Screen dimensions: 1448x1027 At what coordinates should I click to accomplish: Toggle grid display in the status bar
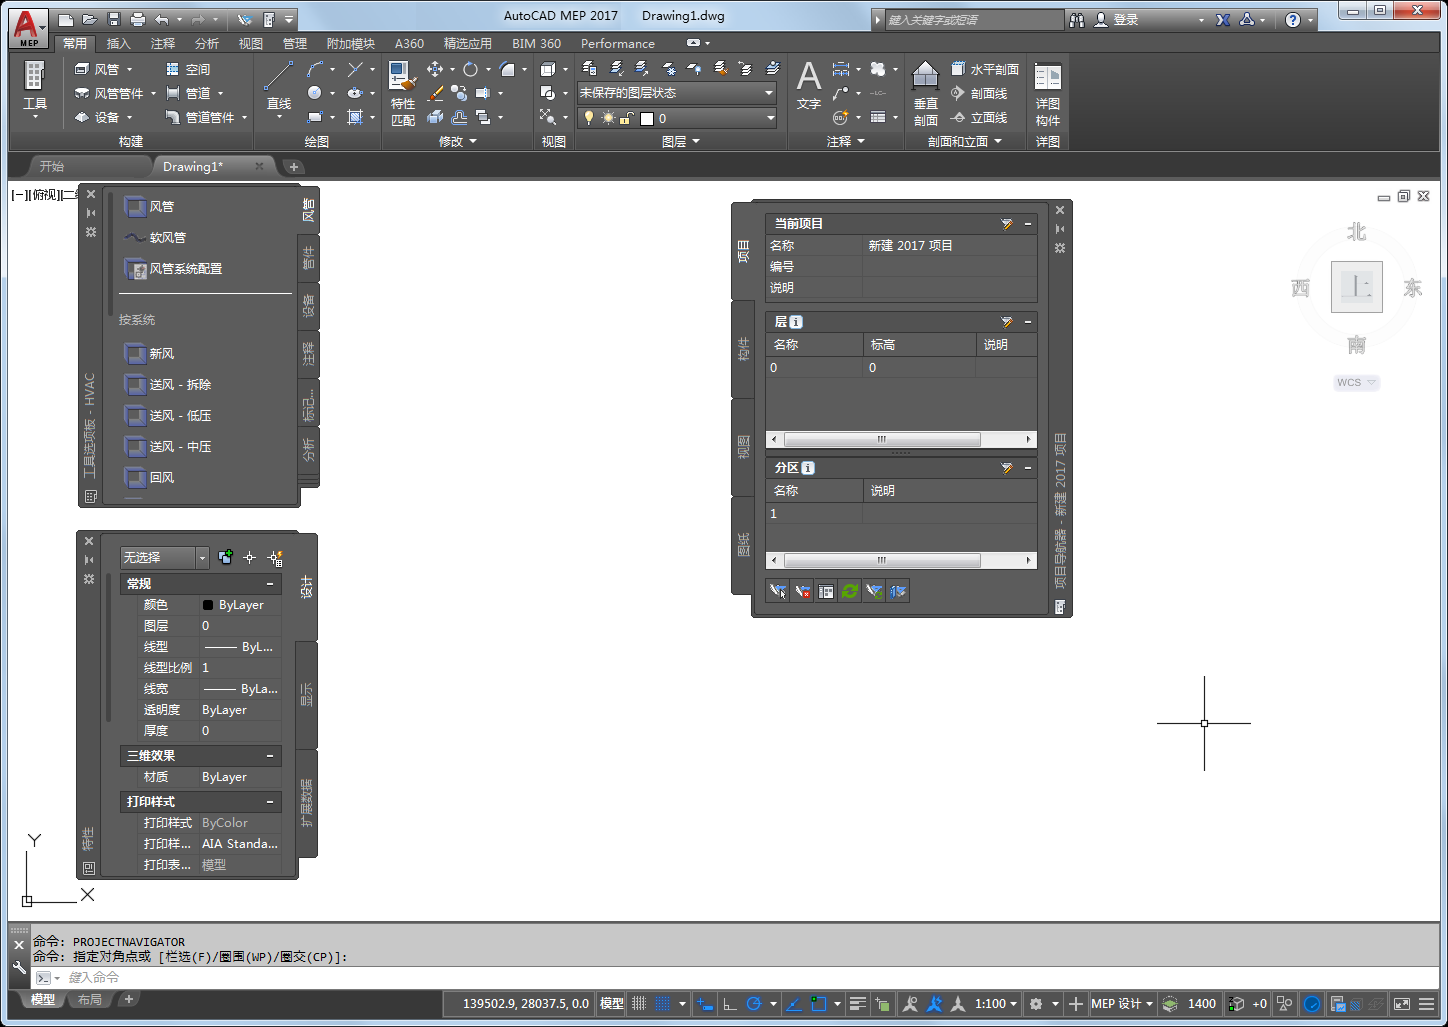pos(639,1004)
